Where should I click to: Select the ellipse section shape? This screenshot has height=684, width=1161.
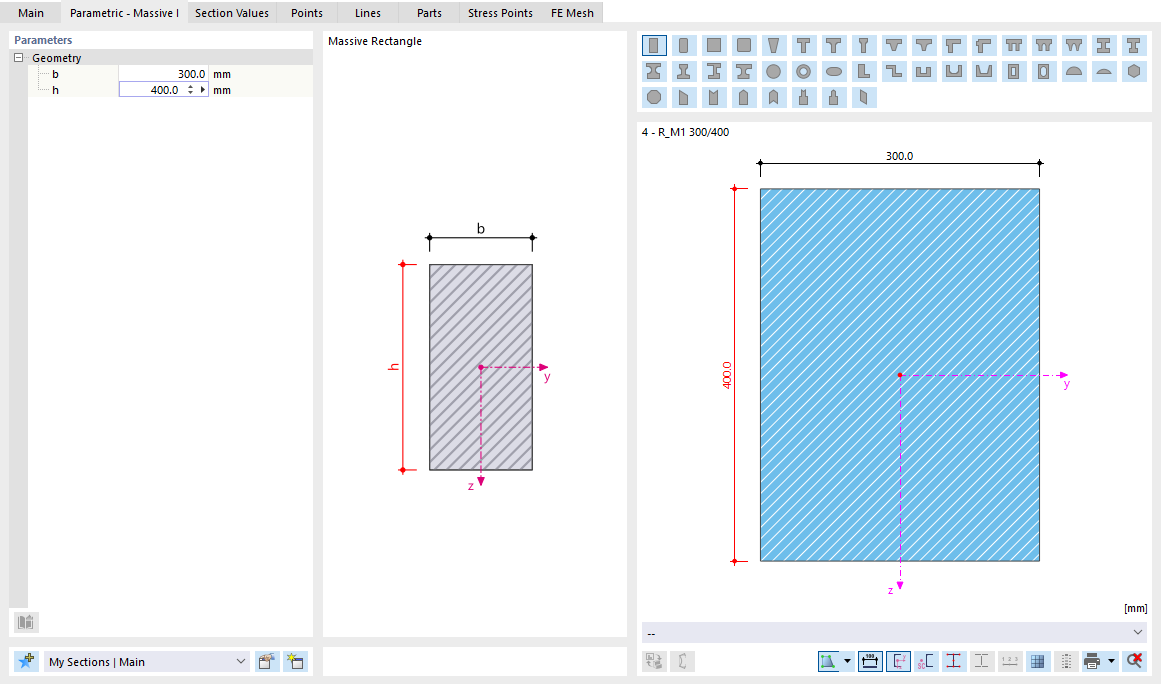tap(834, 71)
